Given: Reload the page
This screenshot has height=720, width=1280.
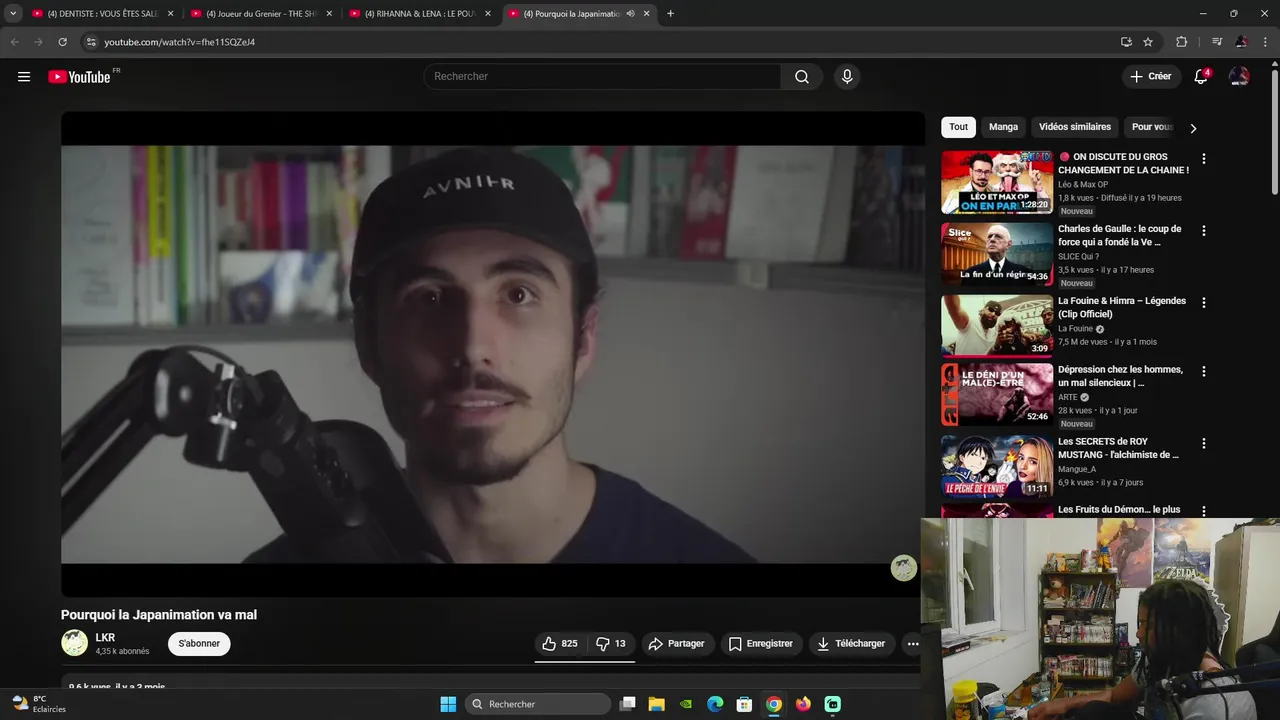Looking at the screenshot, I should pos(62,42).
